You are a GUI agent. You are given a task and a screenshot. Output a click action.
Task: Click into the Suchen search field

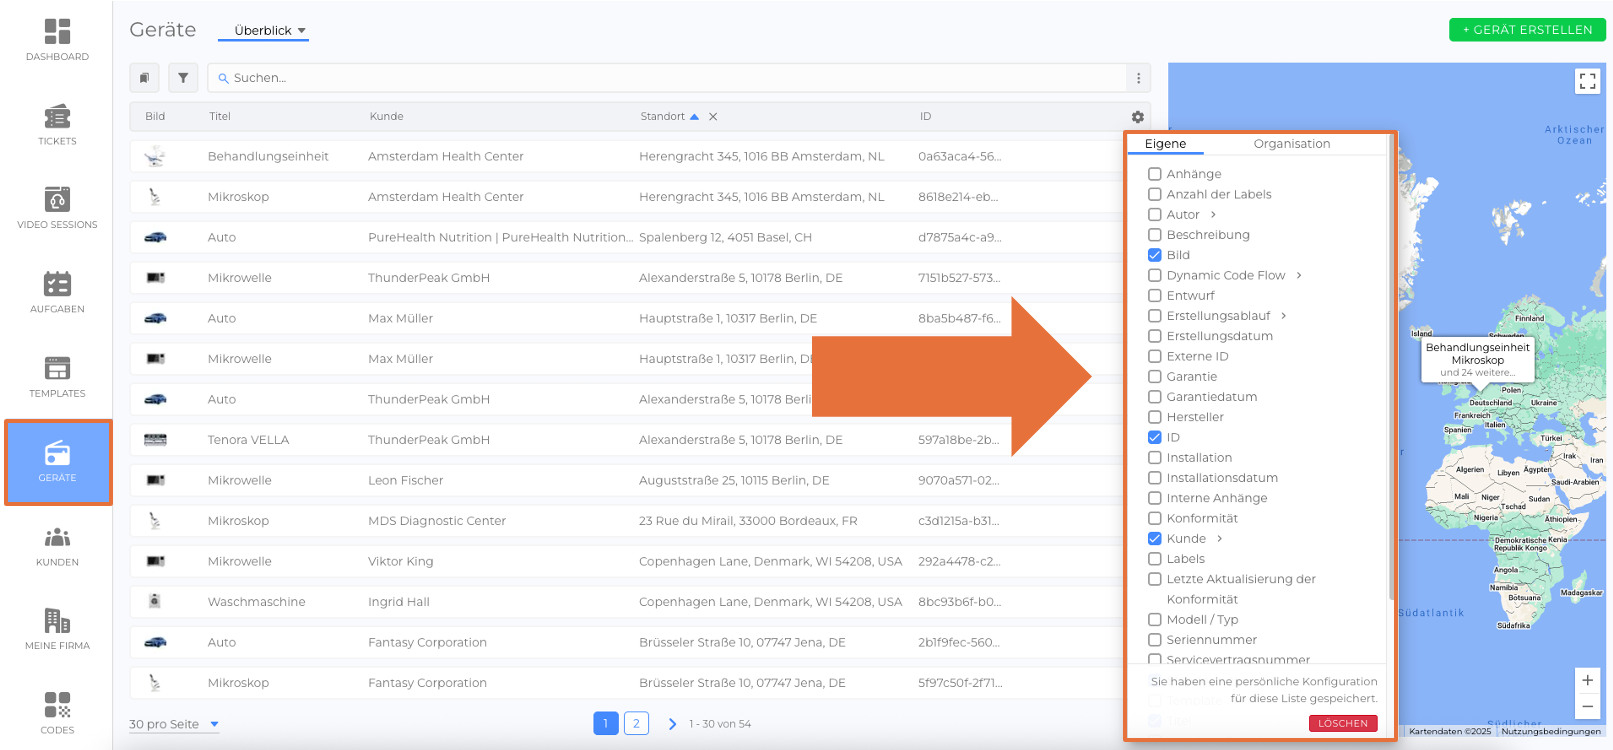coord(670,78)
